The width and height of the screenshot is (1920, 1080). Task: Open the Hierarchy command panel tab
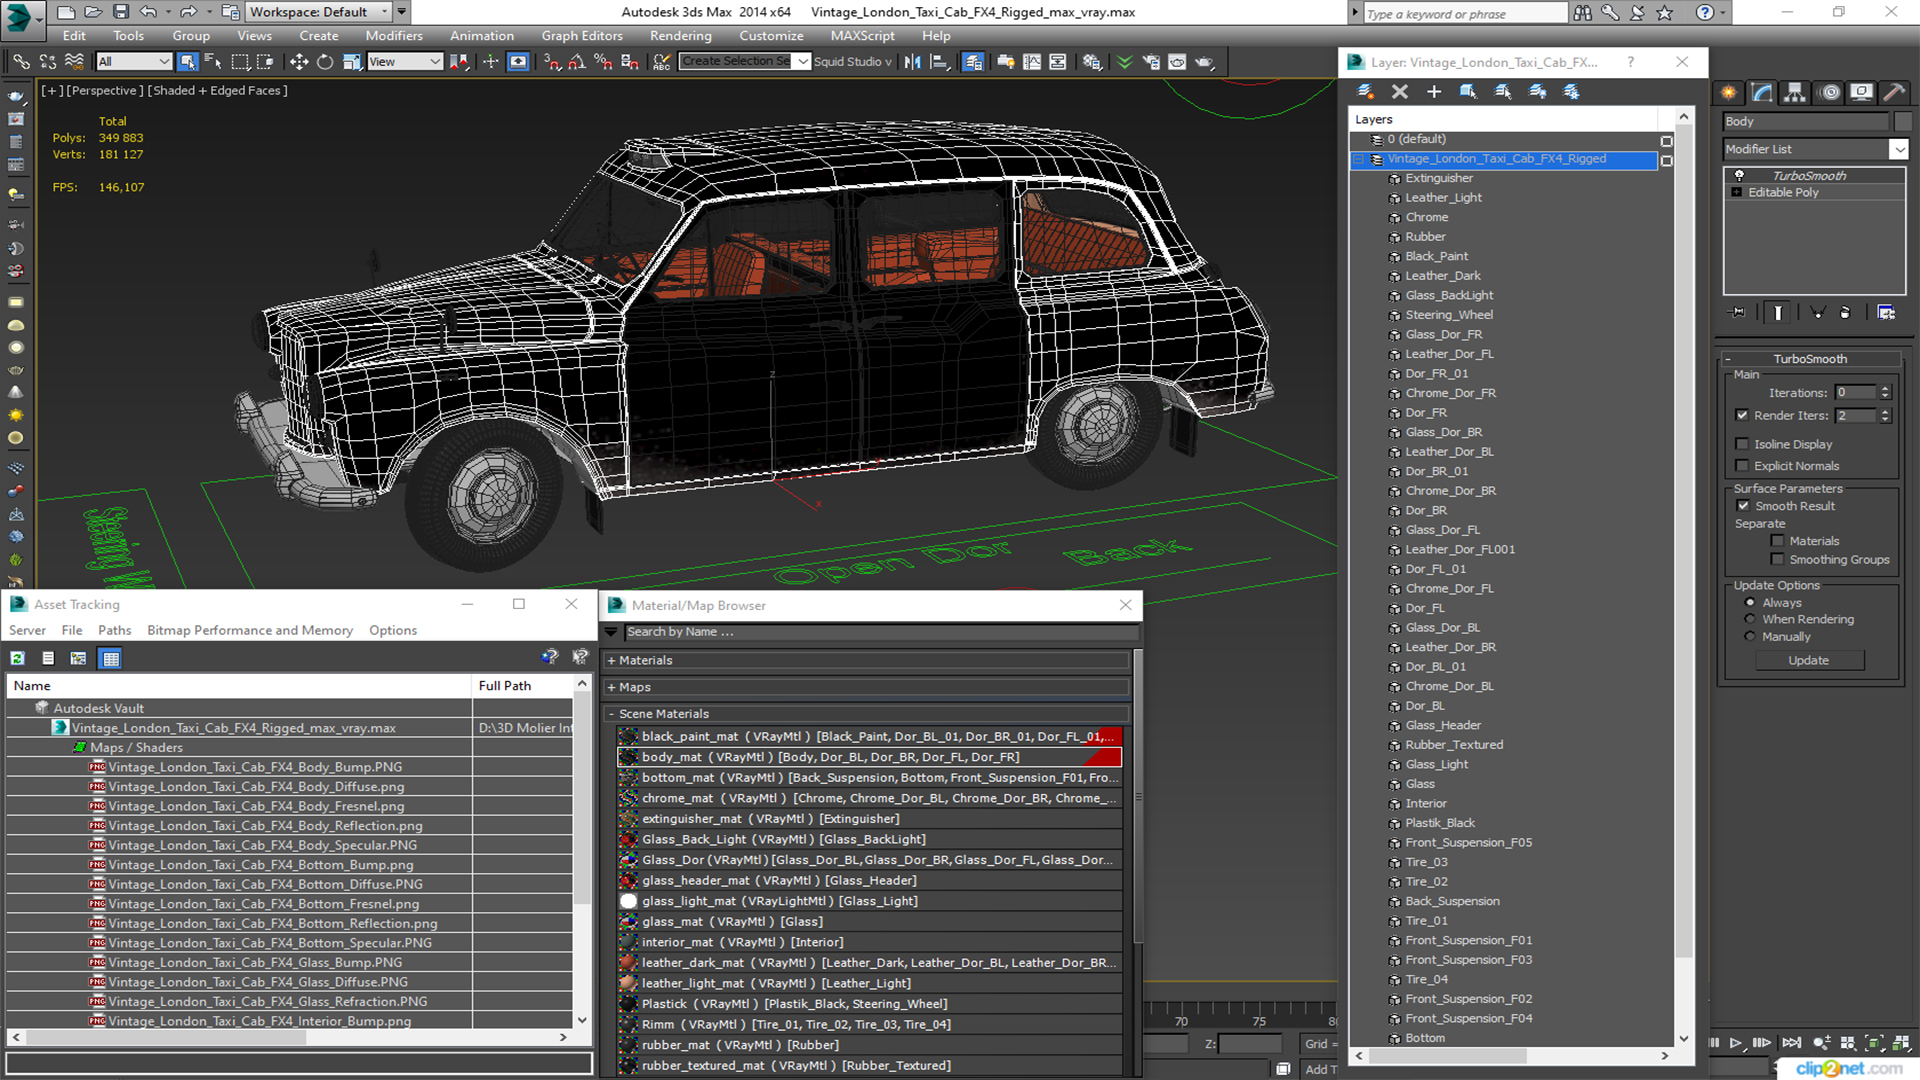pyautogui.click(x=1795, y=92)
